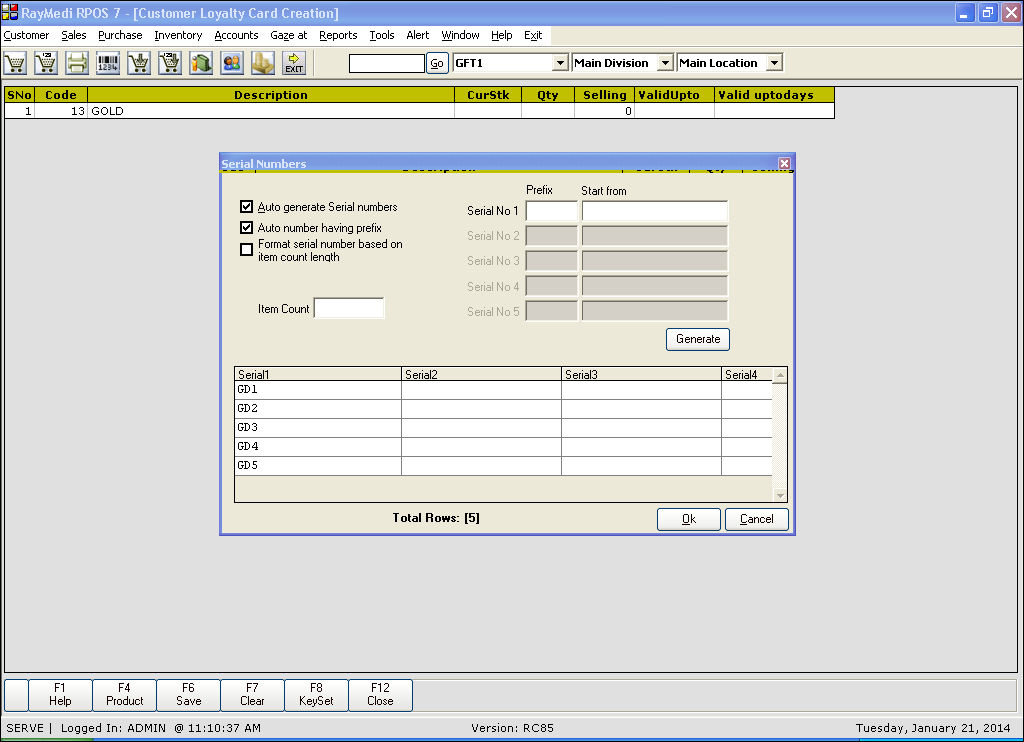The image size is (1024, 742).
Task: Open the Inventory menu
Action: tap(178, 35)
